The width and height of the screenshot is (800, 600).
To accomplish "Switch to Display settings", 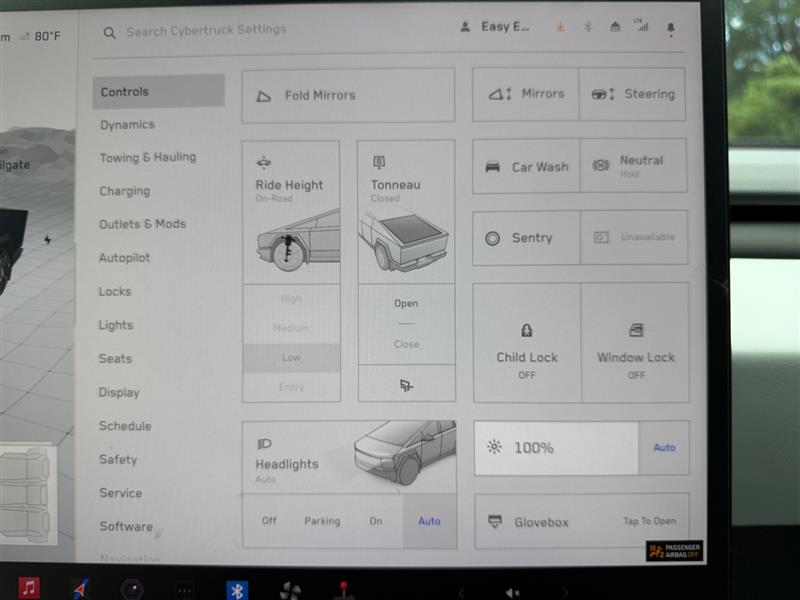I will pos(119,392).
